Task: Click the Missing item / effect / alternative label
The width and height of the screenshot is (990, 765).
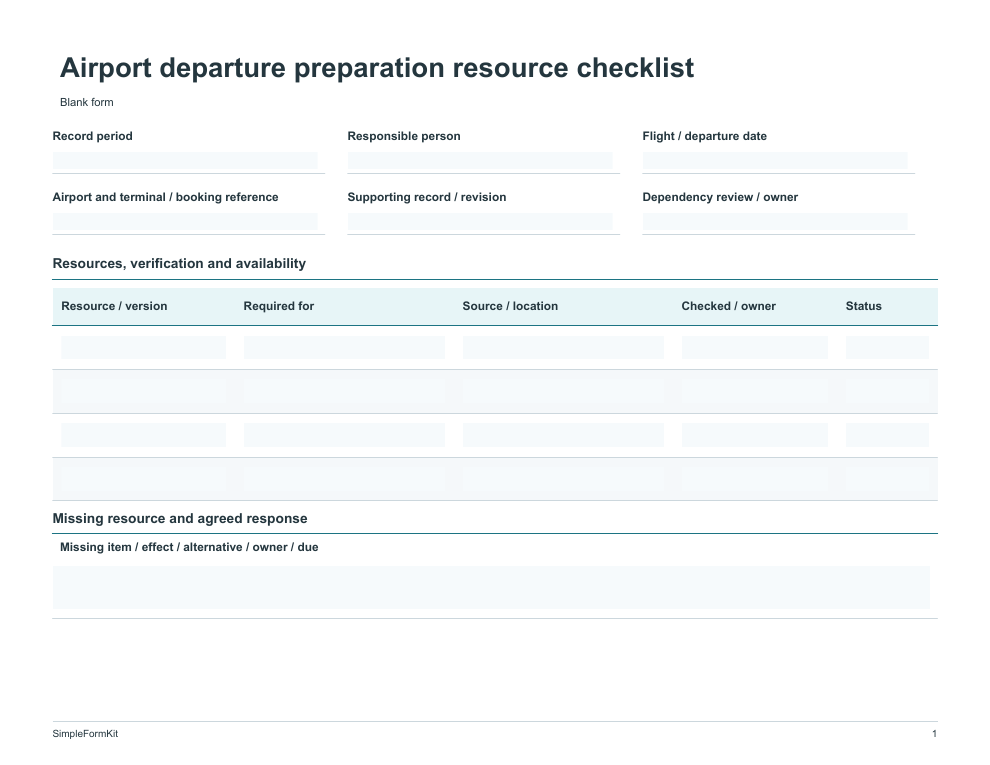Action: 189,547
